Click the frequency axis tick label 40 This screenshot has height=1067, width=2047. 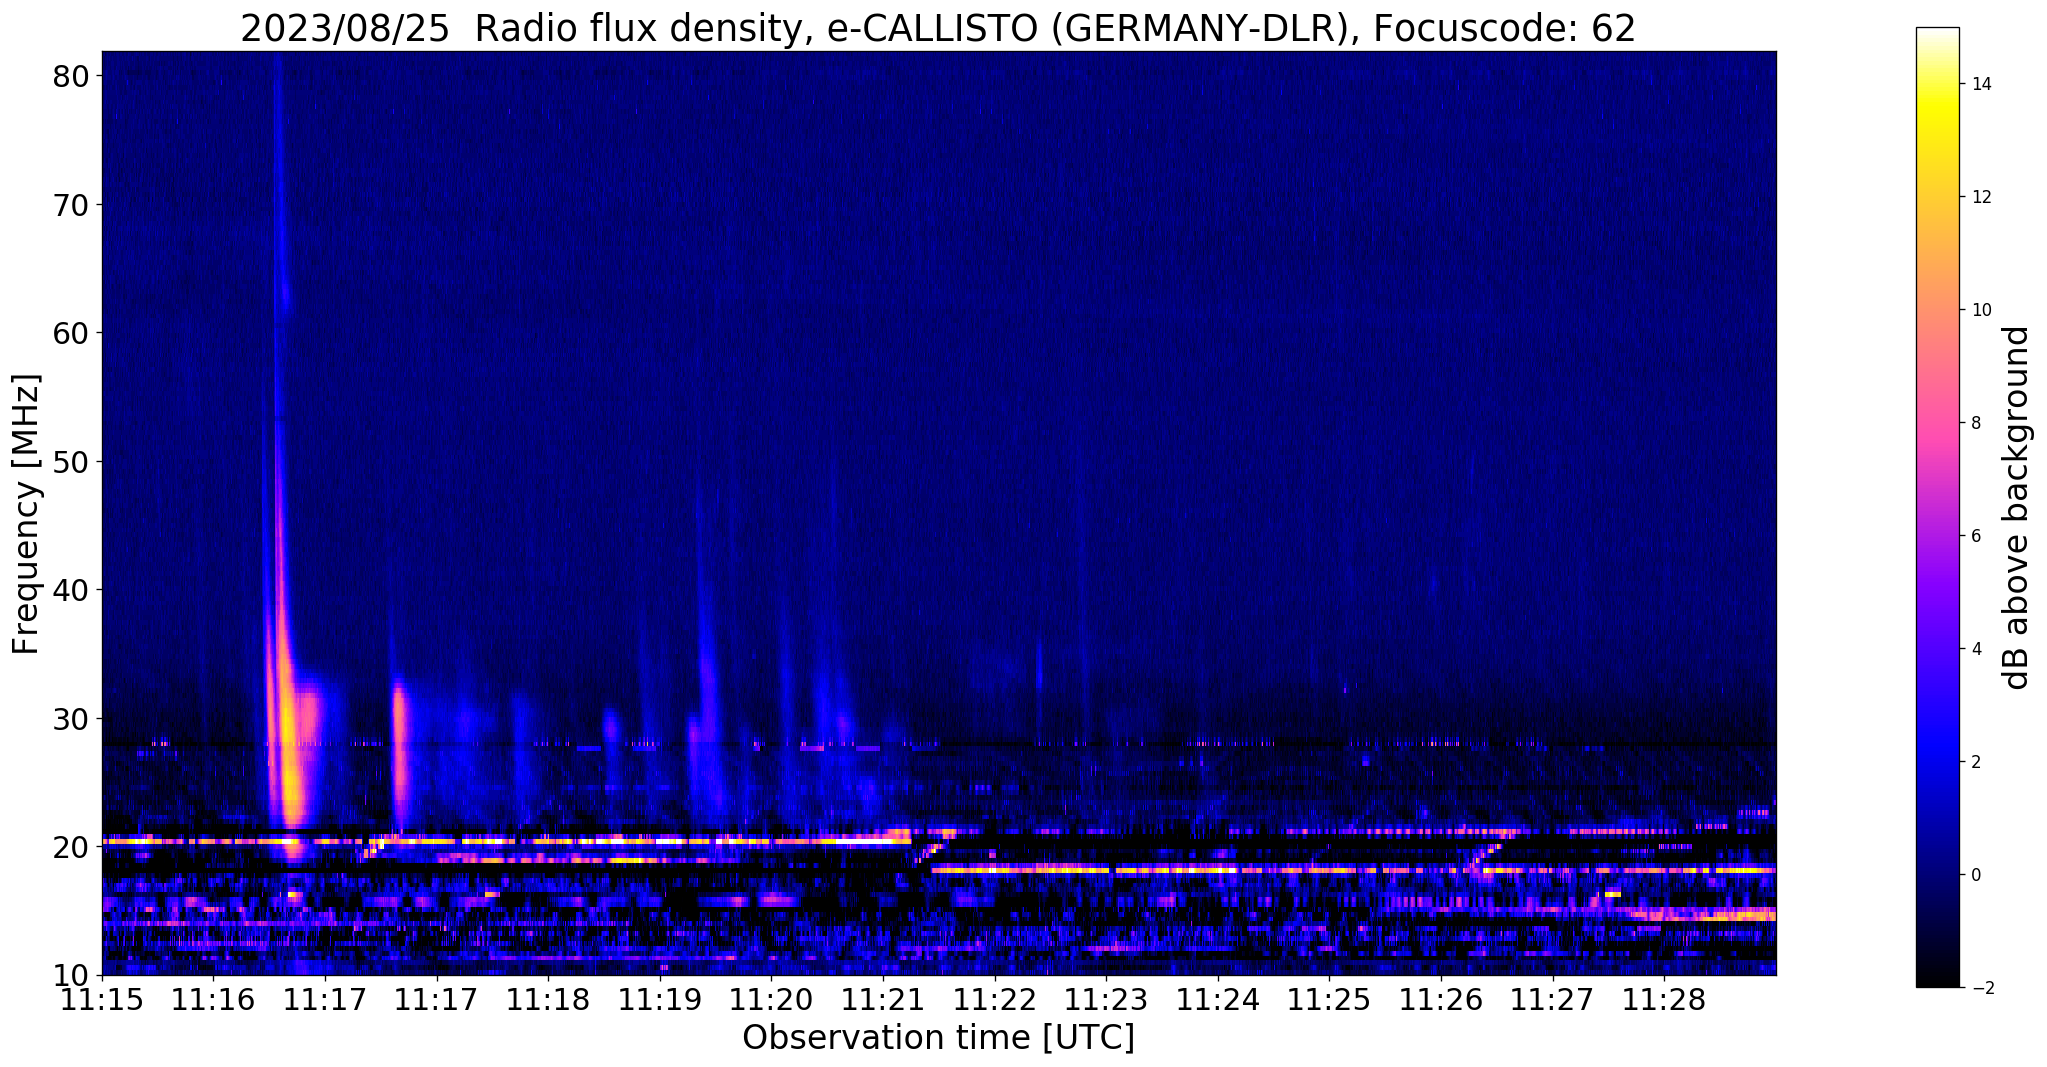coord(71,590)
